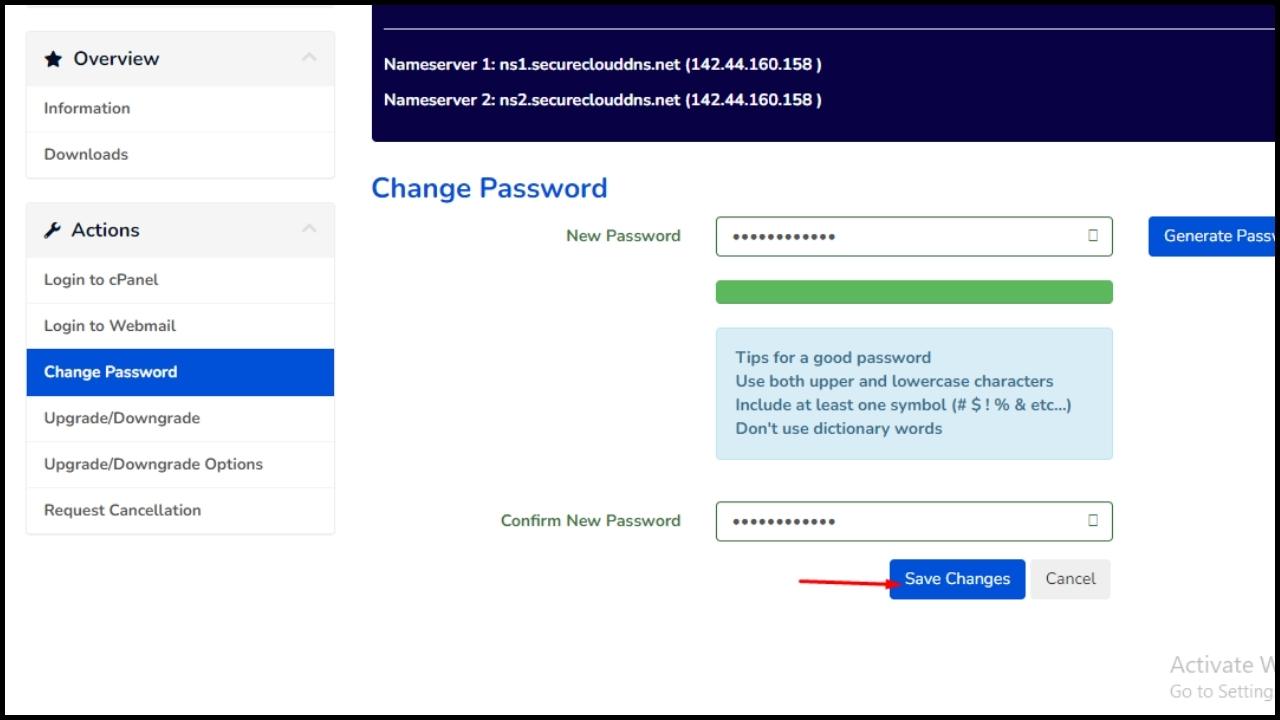This screenshot has height=720, width=1280.
Task: Click Go to Settings to activate Windows
Action: (x=1220, y=691)
